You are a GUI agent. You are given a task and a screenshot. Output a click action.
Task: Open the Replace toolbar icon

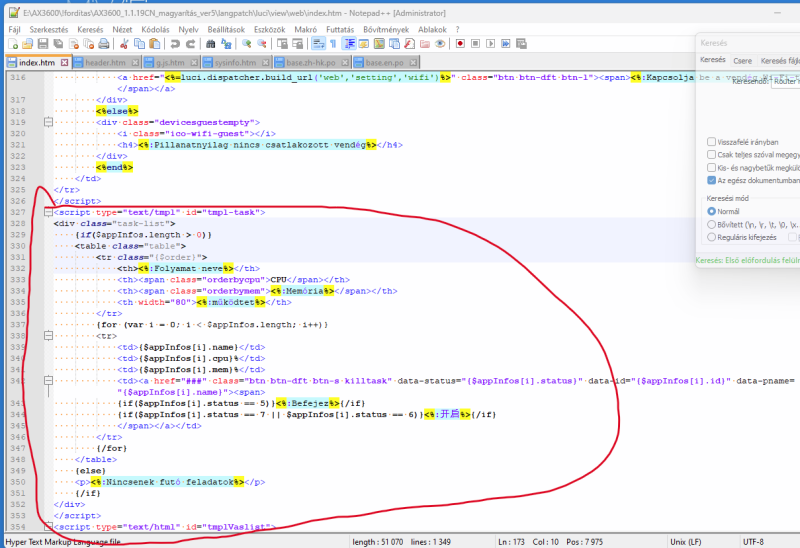pyautogui.click(x=226, y=44)
